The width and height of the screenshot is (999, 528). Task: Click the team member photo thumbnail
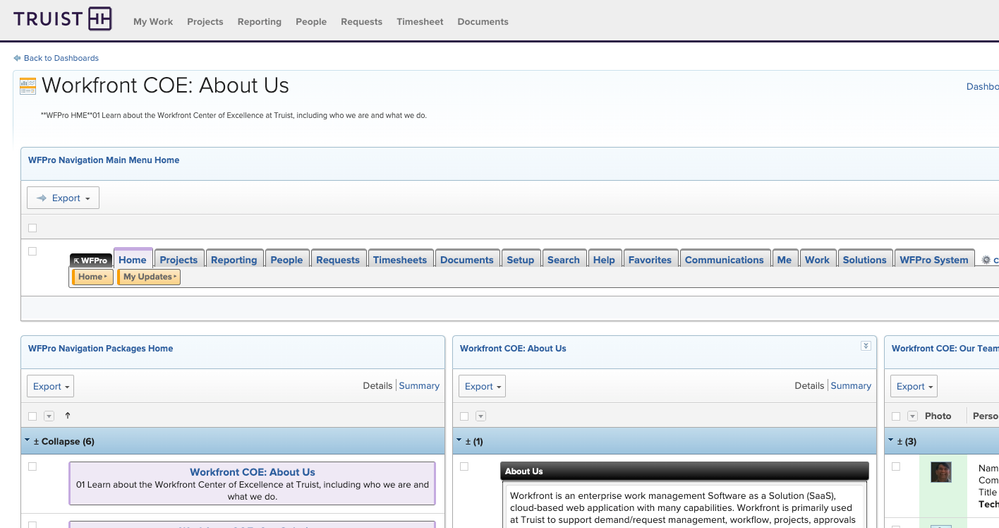940,472
